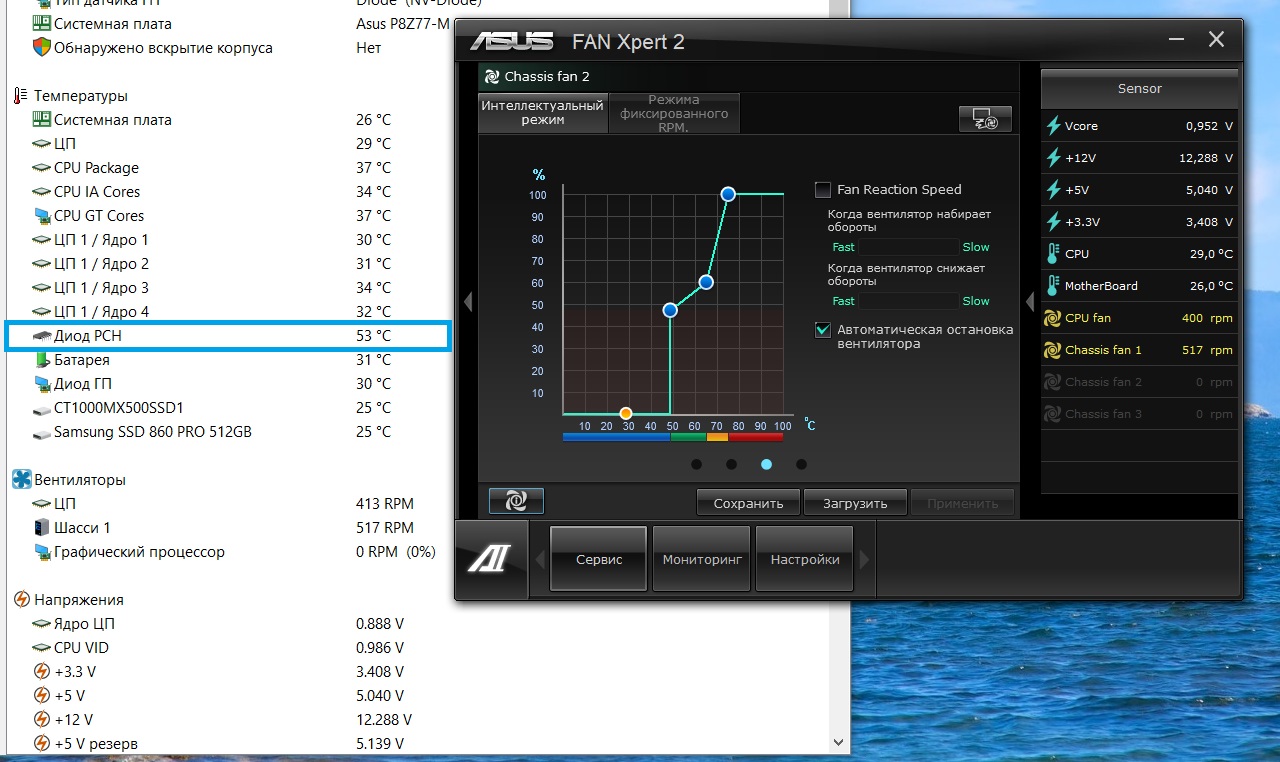Click the Применить button
1280x762 pixels.
(x=963, y=503)
